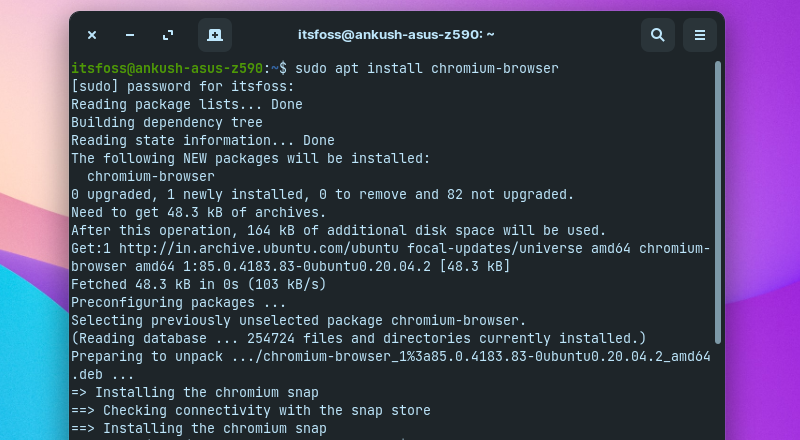
Task: Click the 'Checking connectivity with the snap store' line
Action: pyautogui.click(x=266, y=410)
